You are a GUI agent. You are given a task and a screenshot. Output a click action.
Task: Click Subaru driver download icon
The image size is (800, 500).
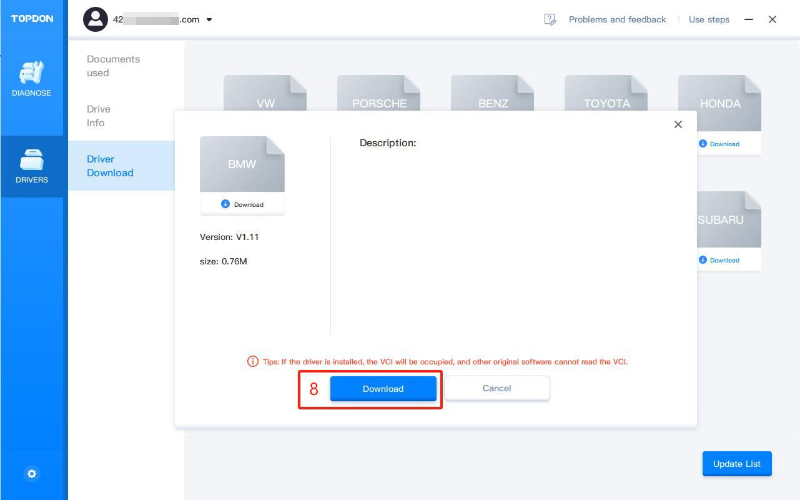click(x=702, y=260)
